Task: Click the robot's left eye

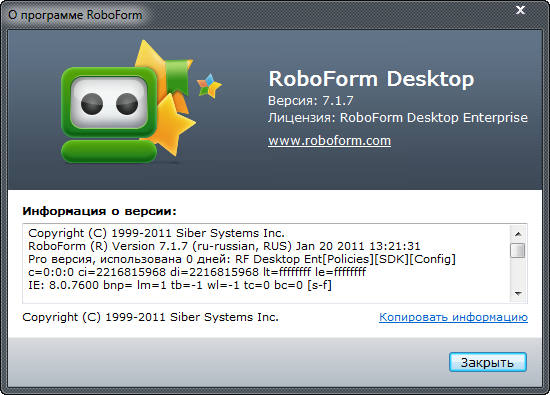Action: pos(92,104)
